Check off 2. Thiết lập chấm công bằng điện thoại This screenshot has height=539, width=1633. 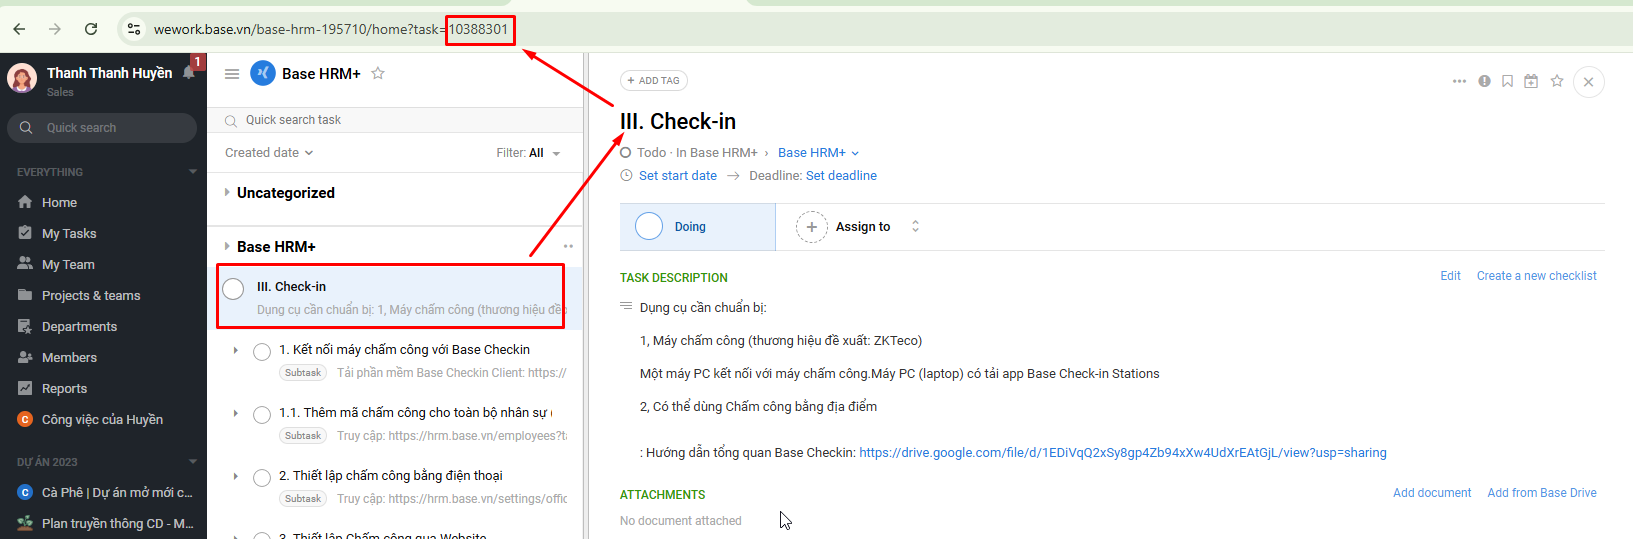tap(262, 478)
